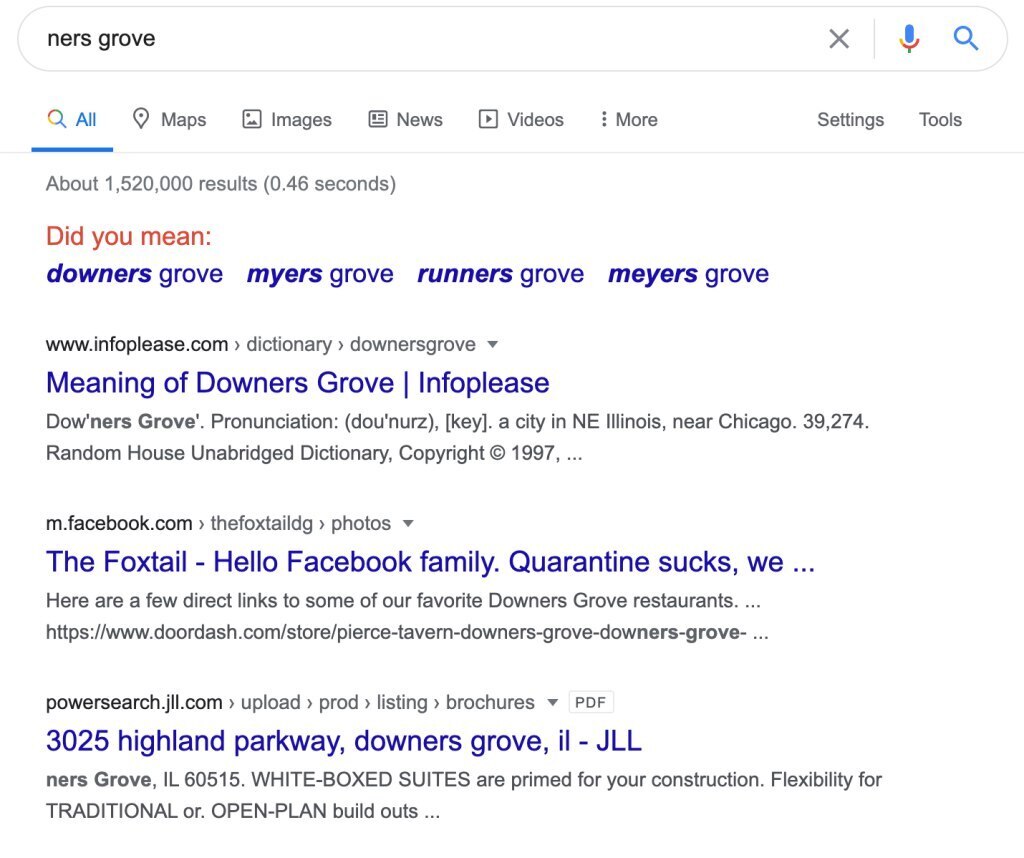Choose the 'myers grove' suggested search
Viewport: 1024px width, 858px height.
tap(320, 274)
